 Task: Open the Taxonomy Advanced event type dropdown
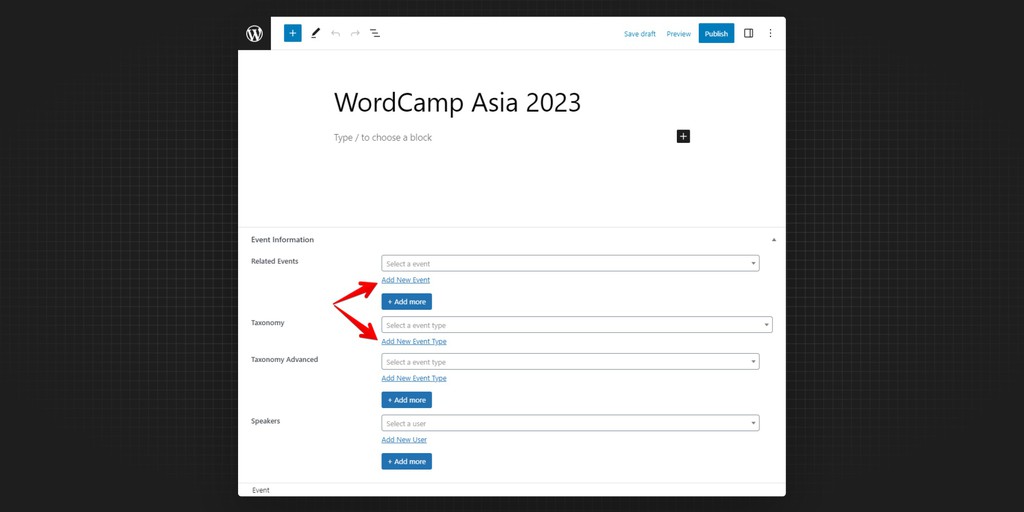[570, 362]
